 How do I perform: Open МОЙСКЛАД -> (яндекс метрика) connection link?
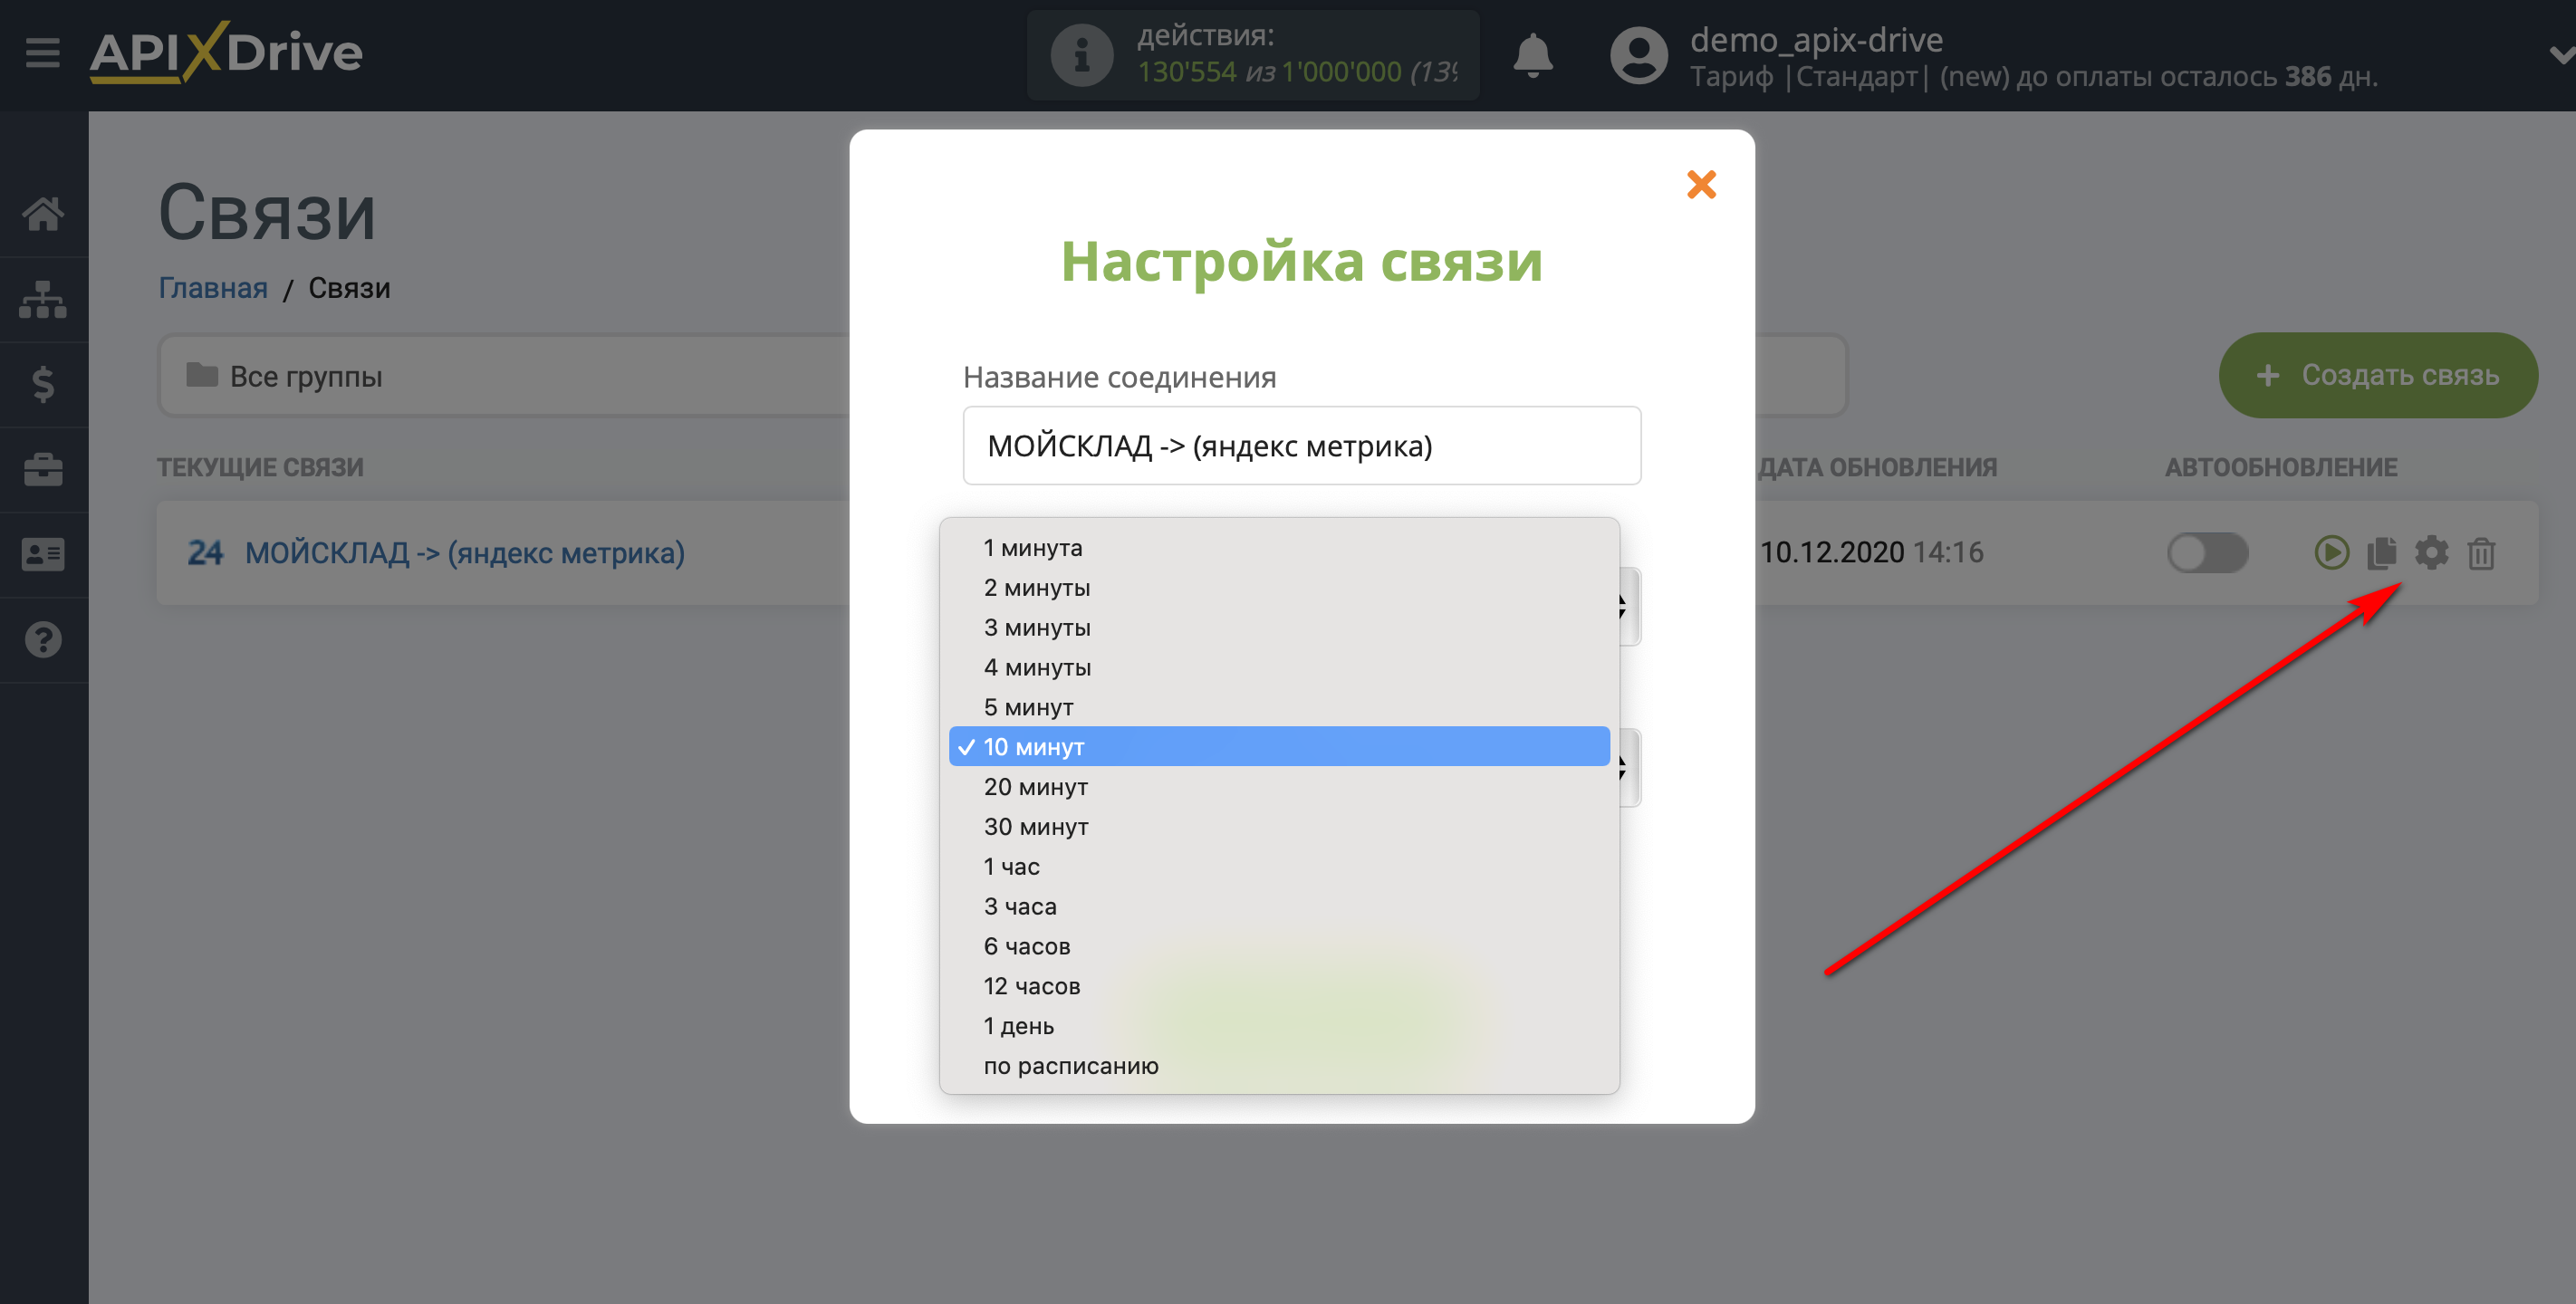pyautogui.click(x=465, y=553)
